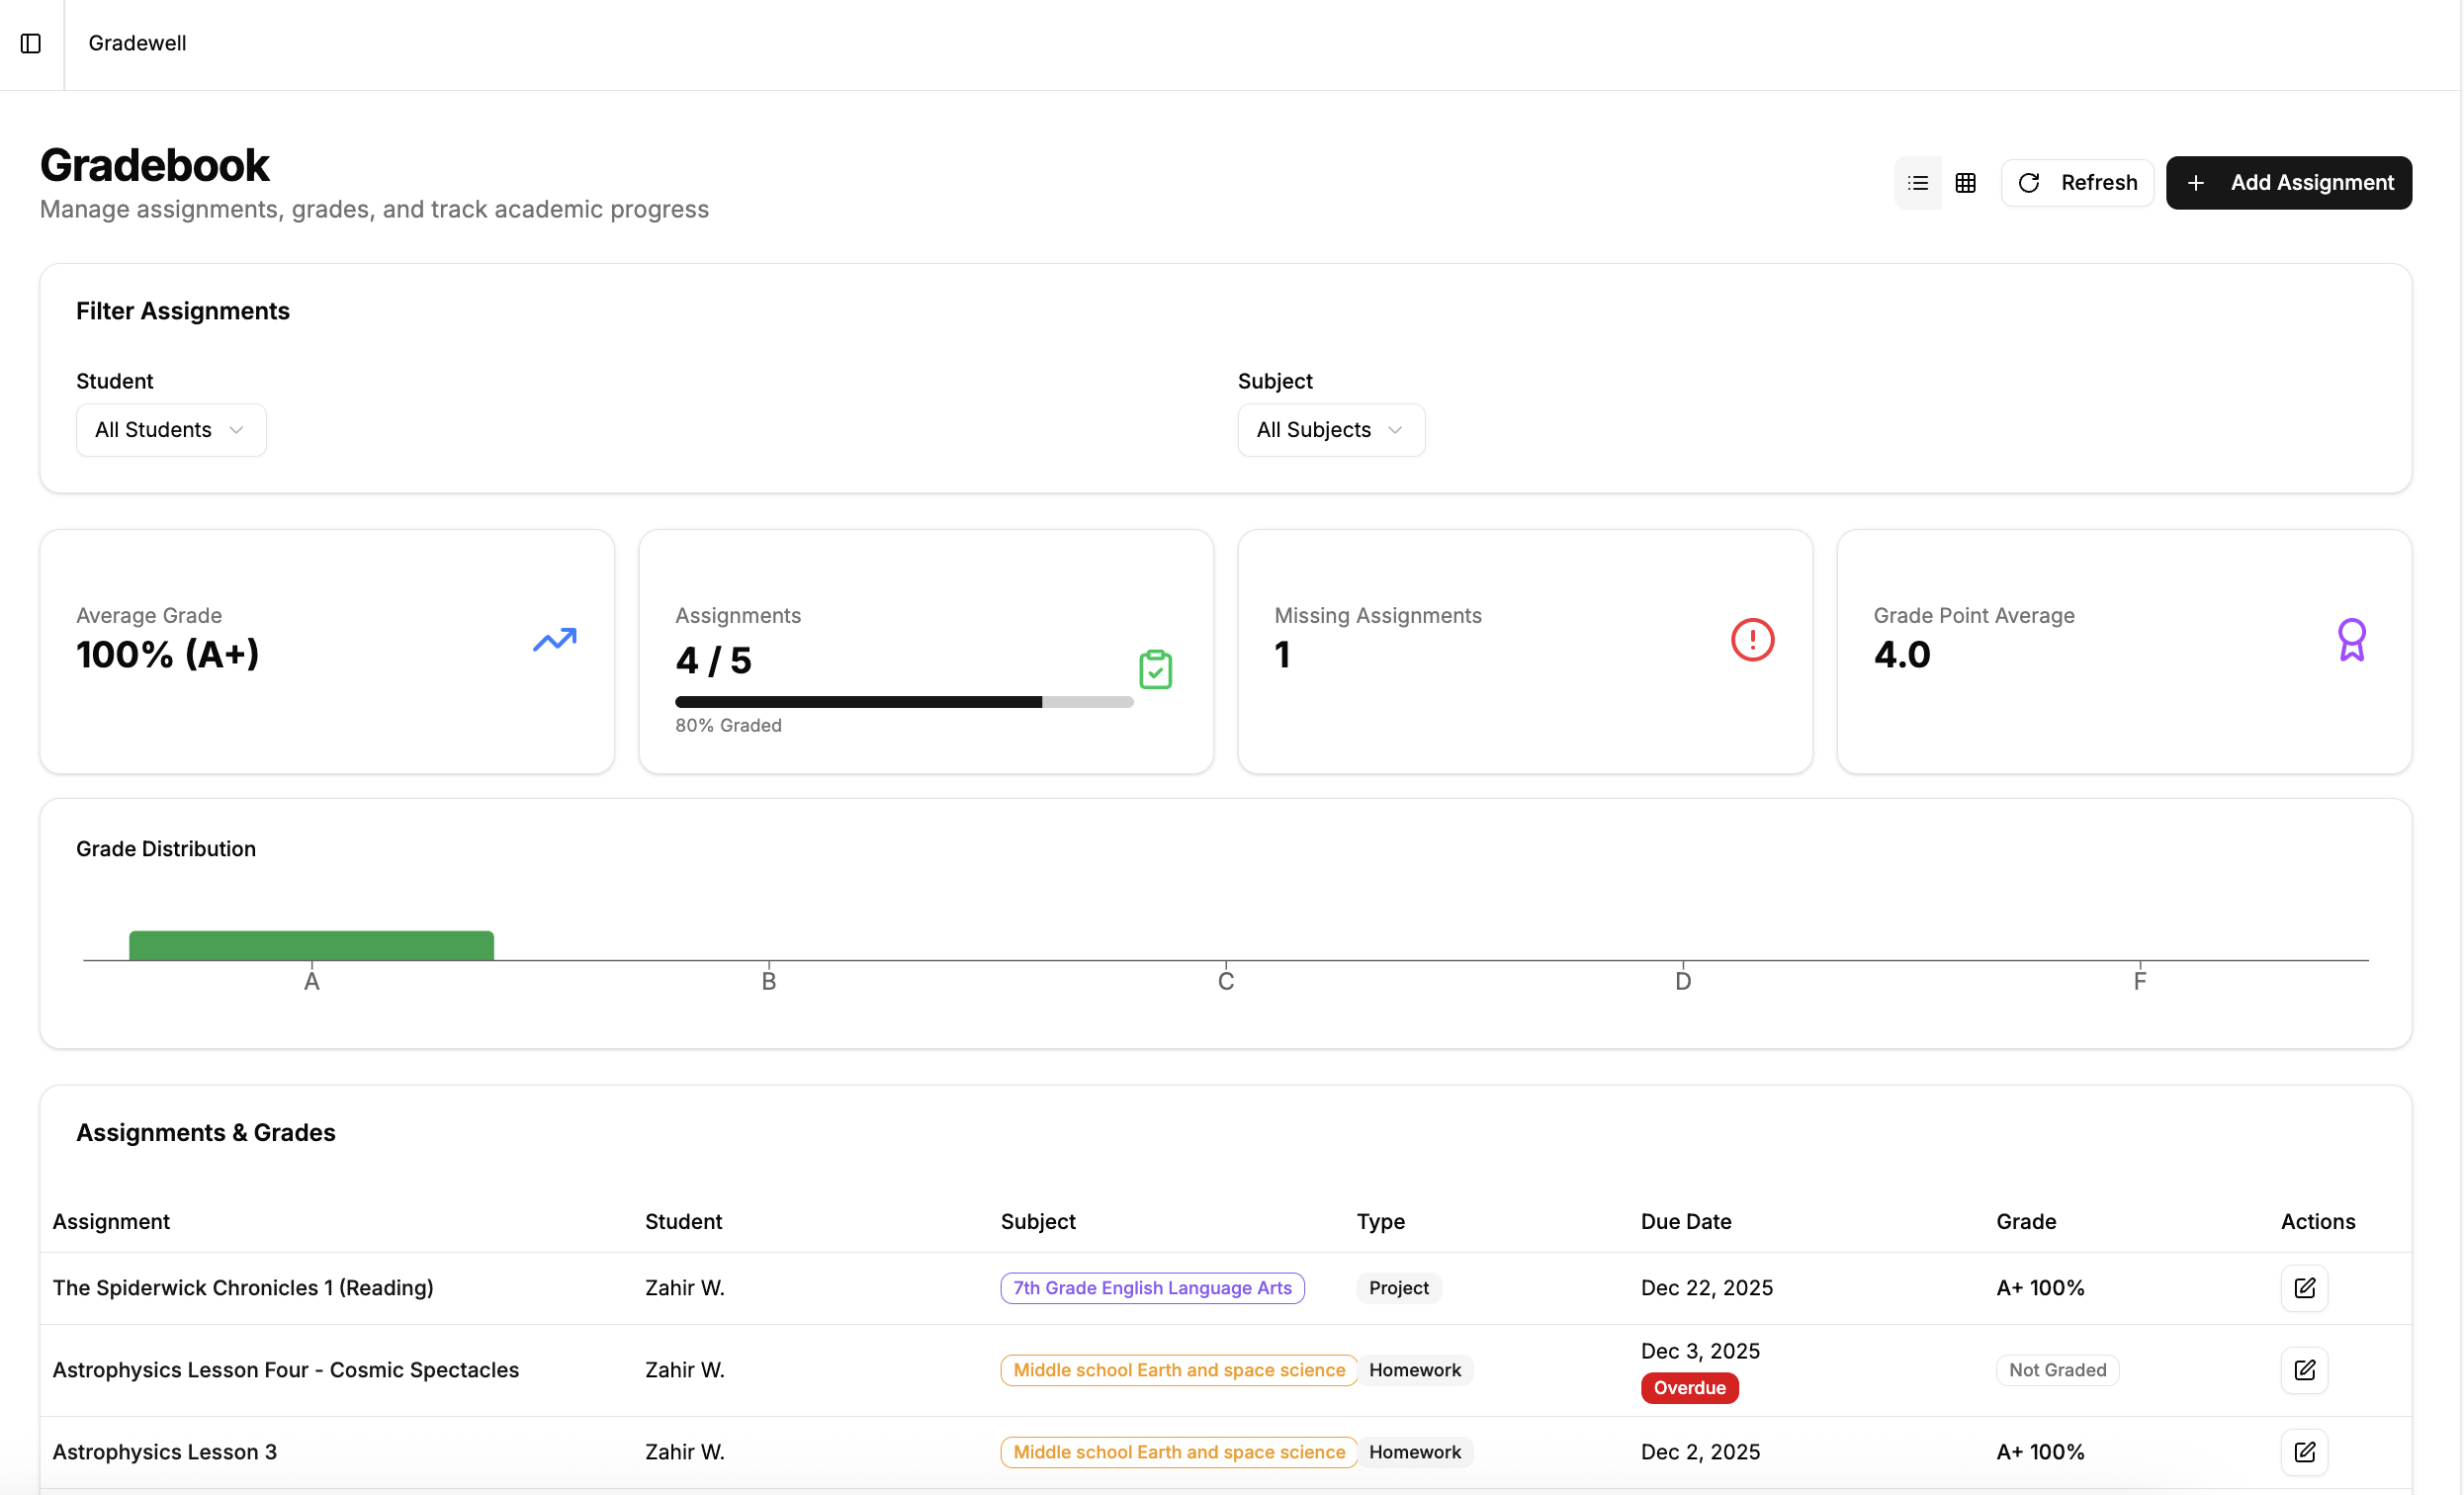Click the missing assignments alert icon
The height and width of the screenshot is (1495, 2464).
click(x=1752, y=639)
